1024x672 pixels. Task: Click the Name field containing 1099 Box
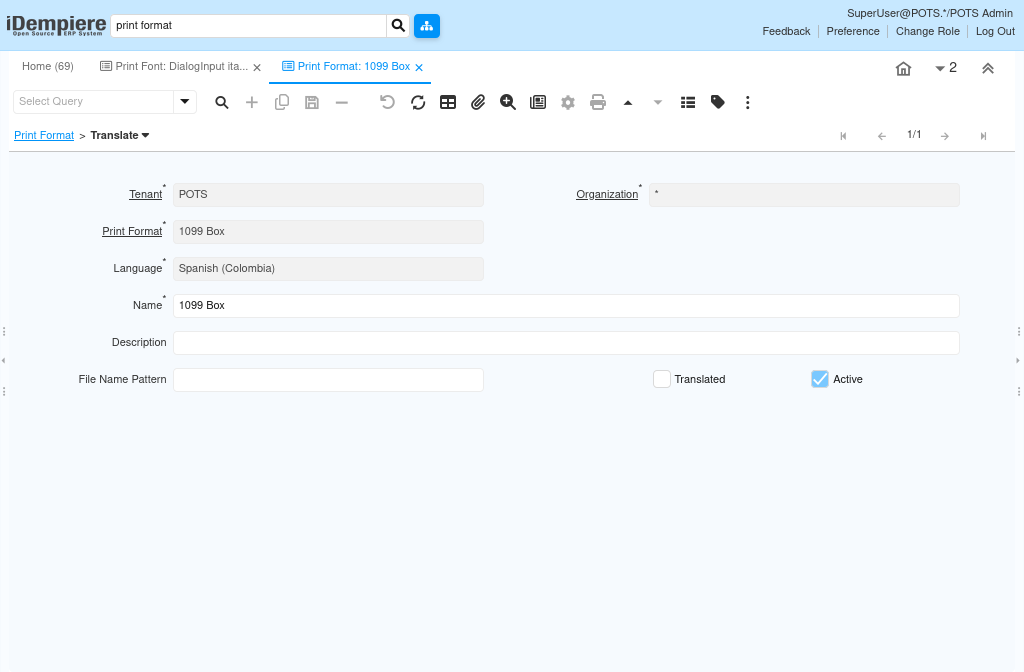coord(566,306)
